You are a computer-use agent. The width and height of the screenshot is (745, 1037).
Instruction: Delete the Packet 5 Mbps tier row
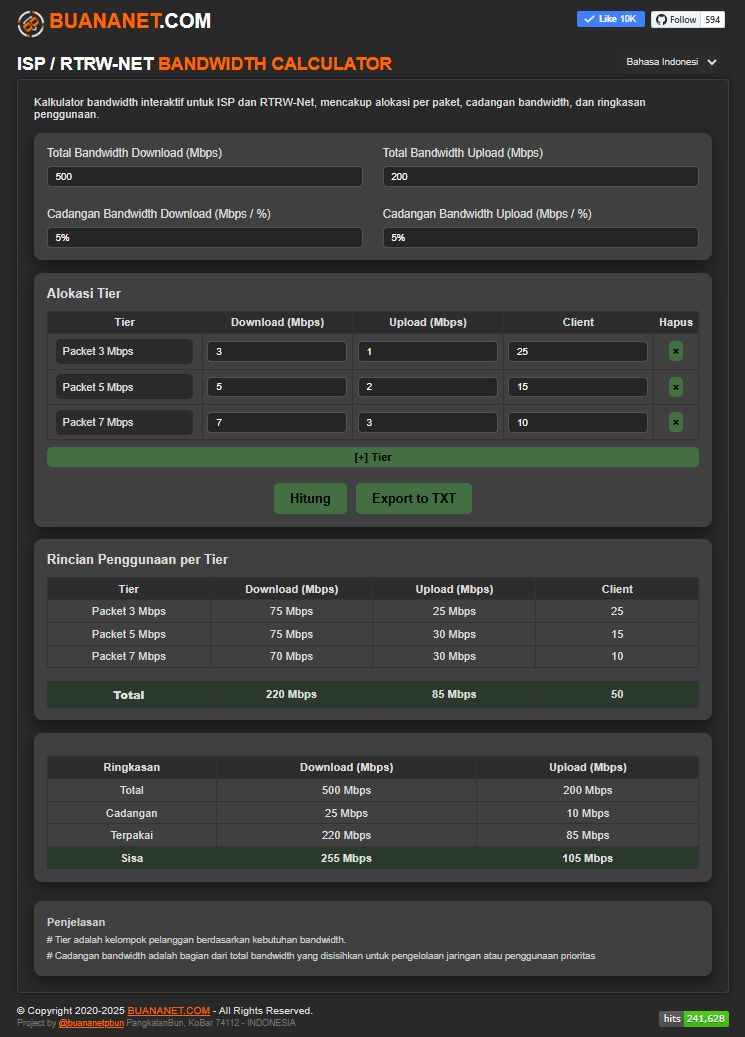click(676, 387)
